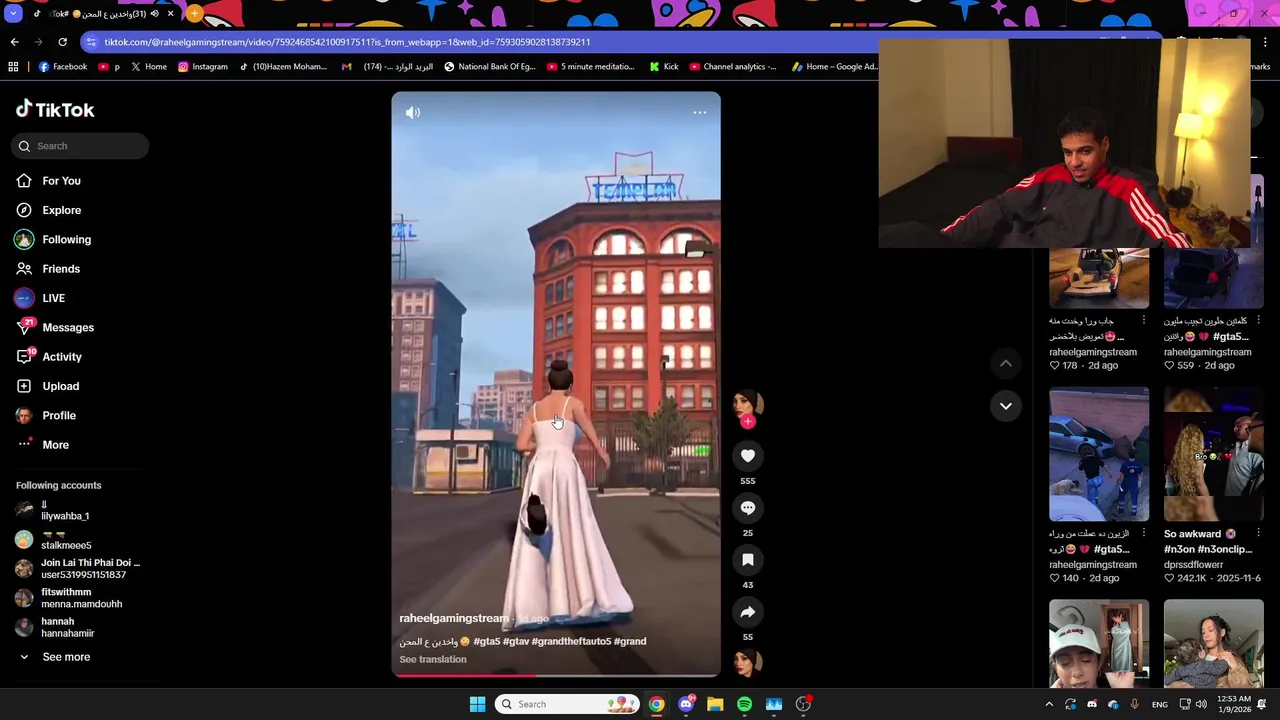Open File Explorer from taskbar
The height and width of the screenshot is (720, 1280).
(715, 704)
